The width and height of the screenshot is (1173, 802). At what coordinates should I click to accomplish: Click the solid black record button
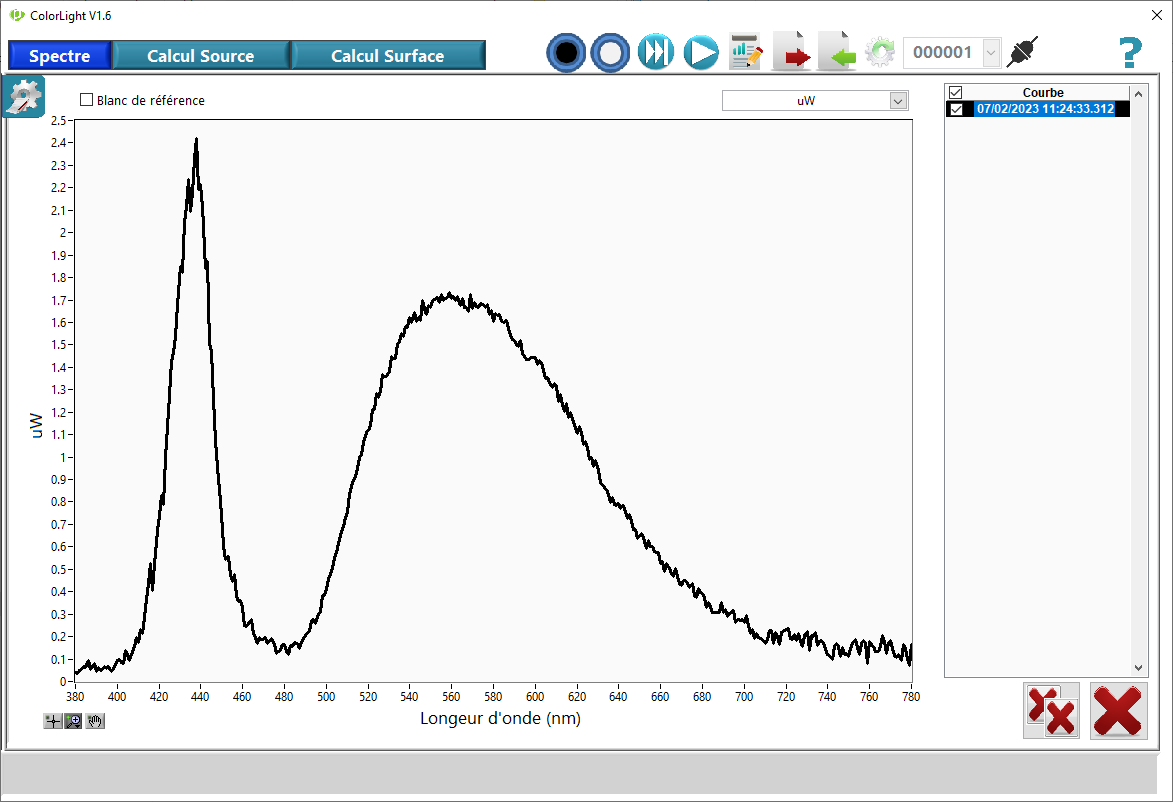[x=566, y=52]
